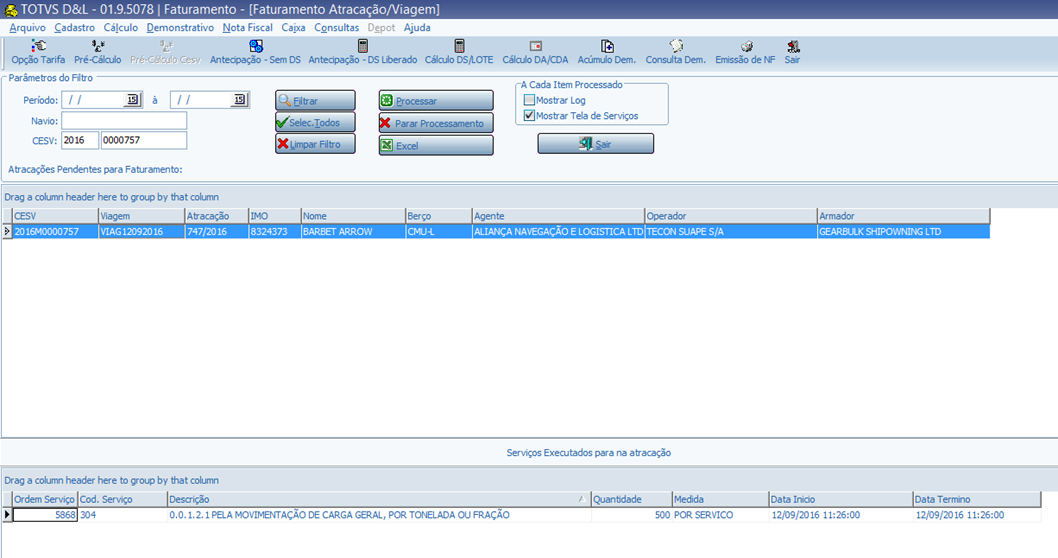
Task: Sort by Data Inicio column header
Action: tap(841, 499)
